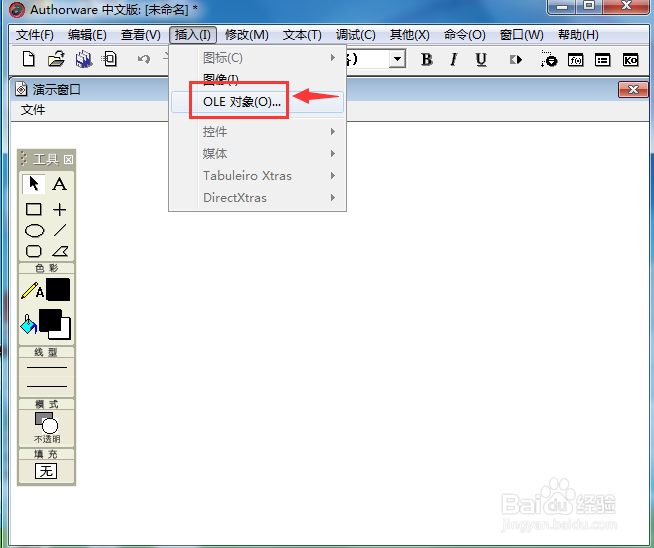Click the Restart playback icon
The image size is (654, 548).
pyautogui.click(x=516, y=60)
